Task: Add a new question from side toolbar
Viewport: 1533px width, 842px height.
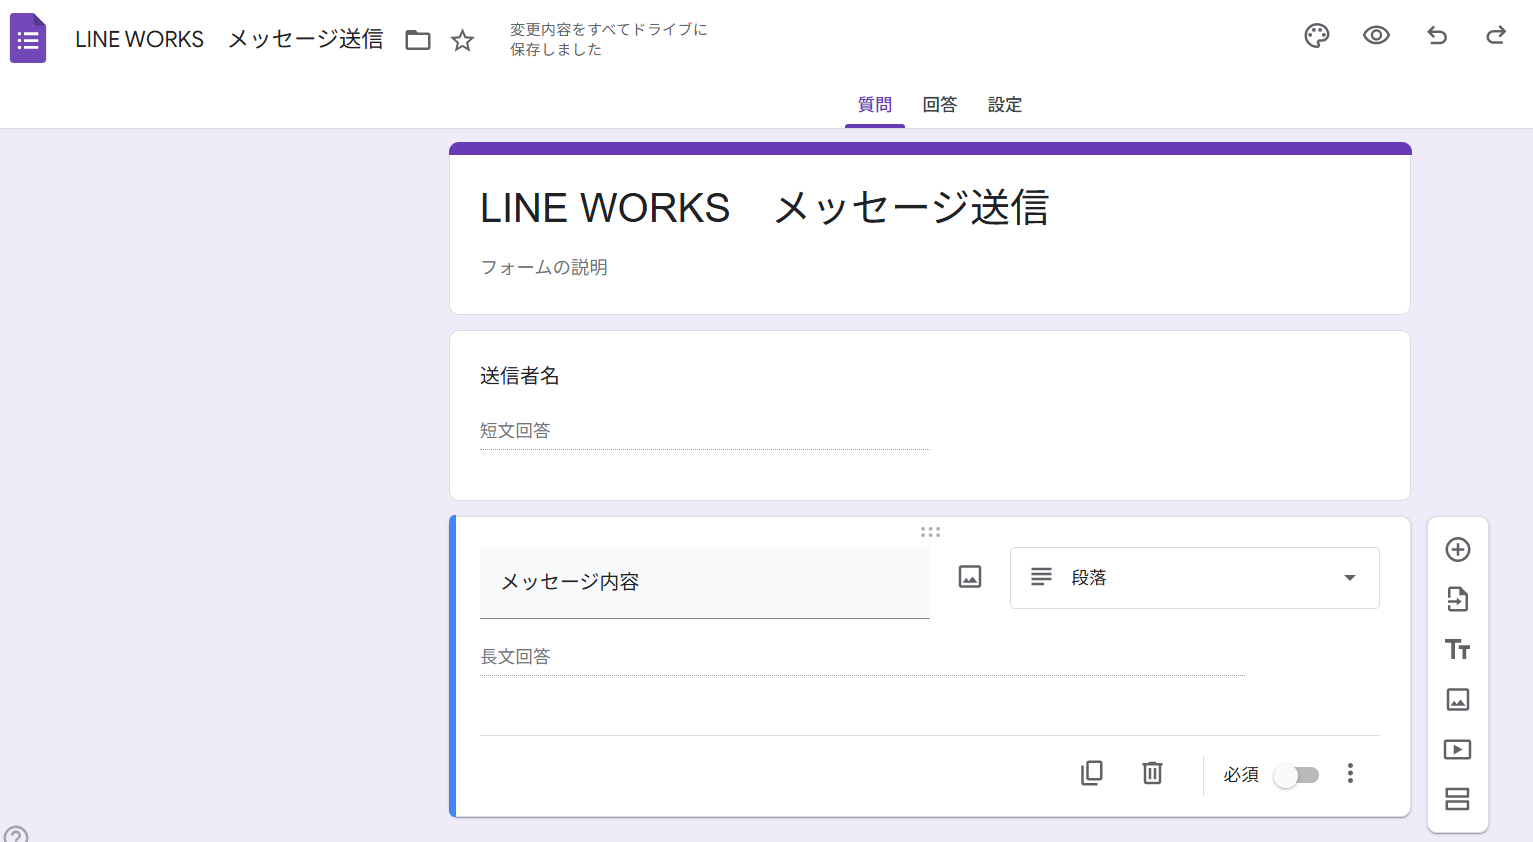Action: 1458,550
